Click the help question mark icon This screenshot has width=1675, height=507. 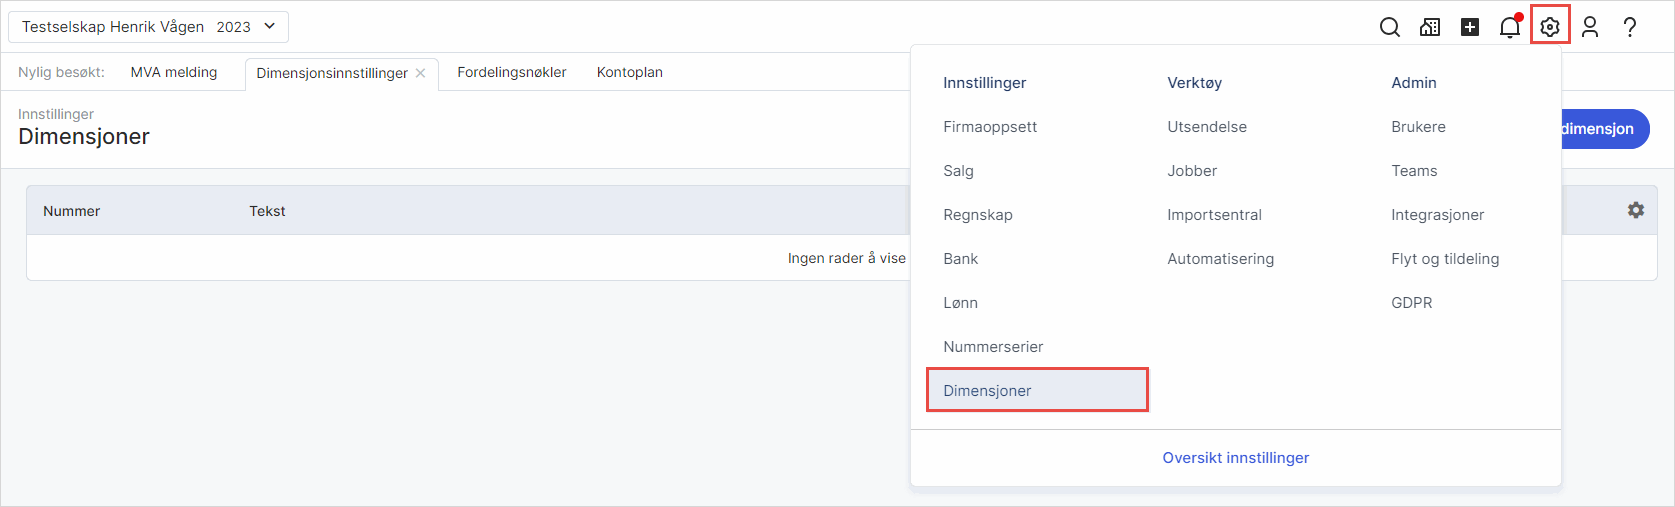click(x=1630, y=27)
